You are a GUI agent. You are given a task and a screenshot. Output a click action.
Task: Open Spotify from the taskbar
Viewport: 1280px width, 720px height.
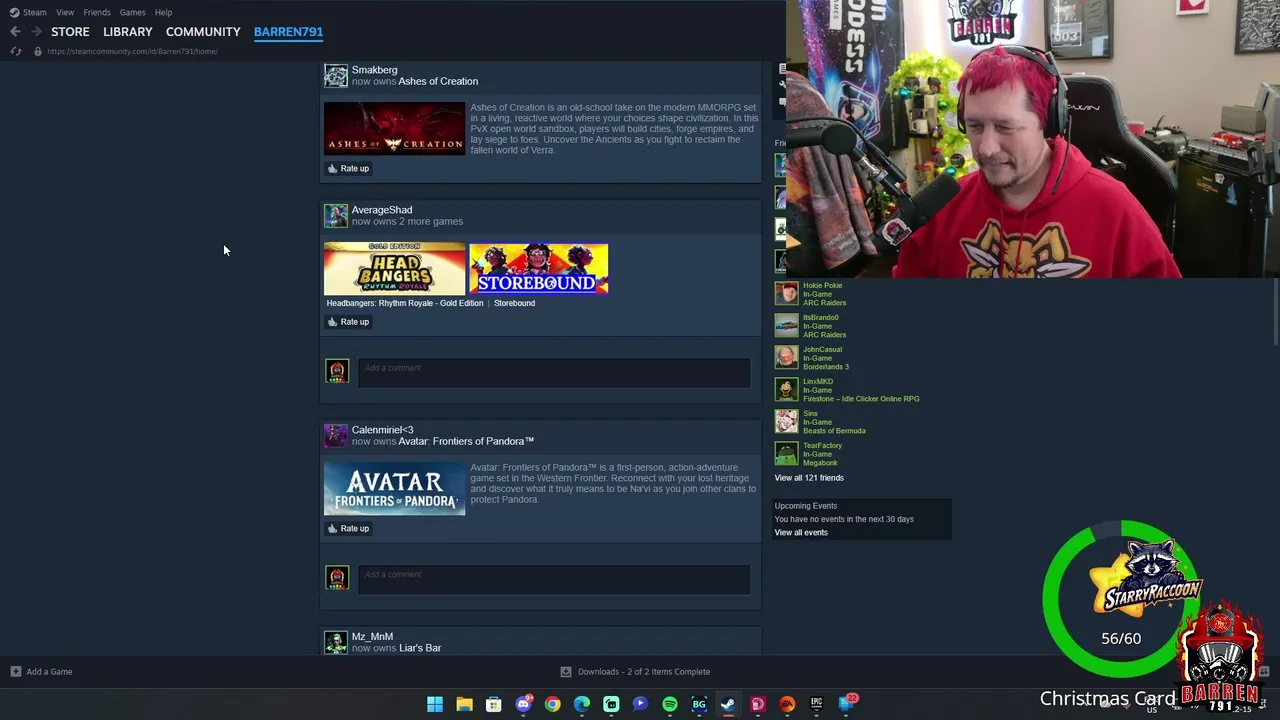[670, 705]
